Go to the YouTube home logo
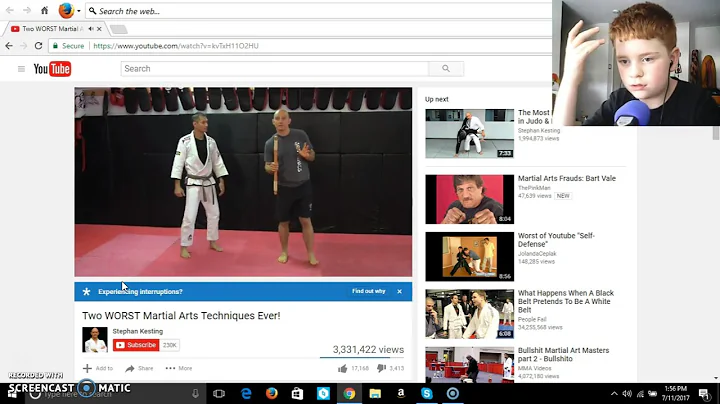The image size is (720, 404). 52,69
